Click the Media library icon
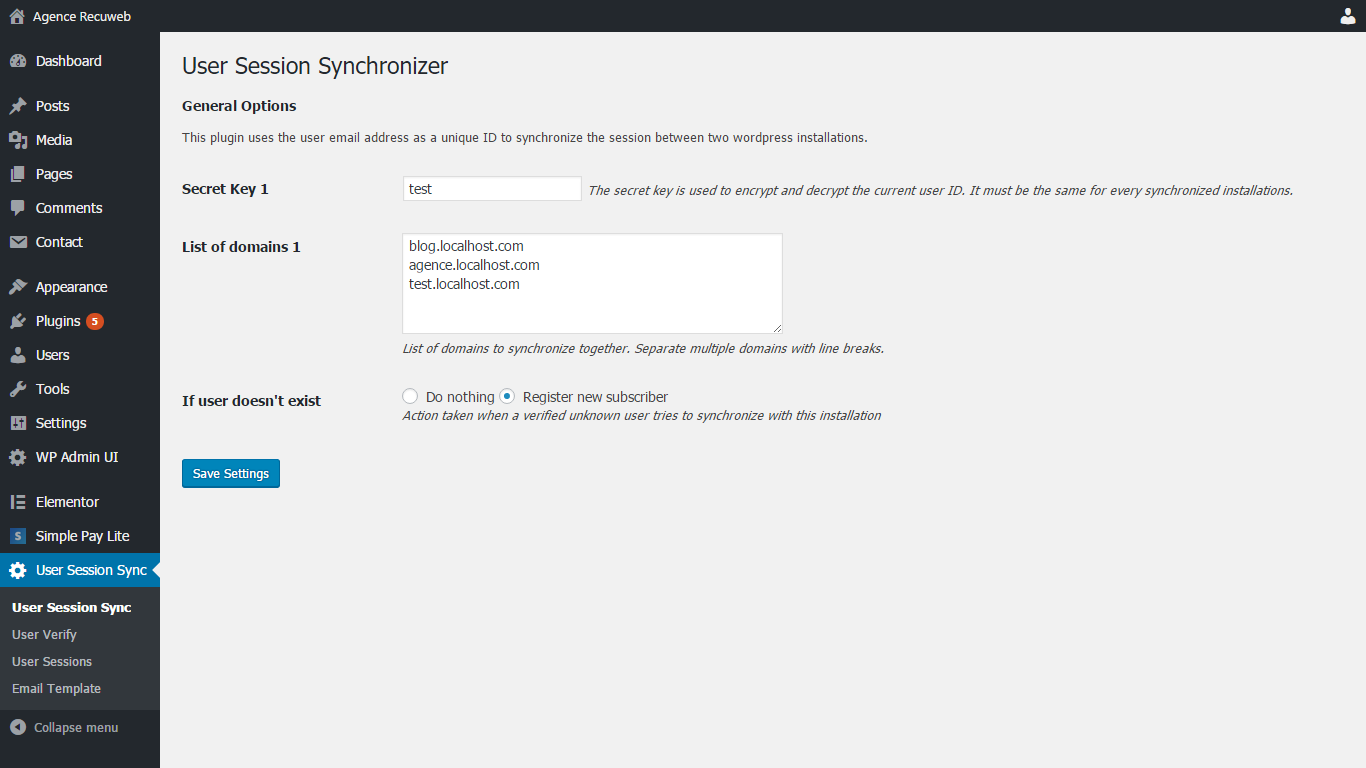 [x=17, y=140]
